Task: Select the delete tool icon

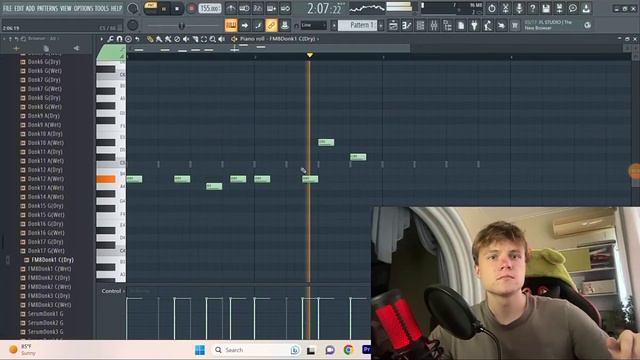Action: click(x=177, y=39)
